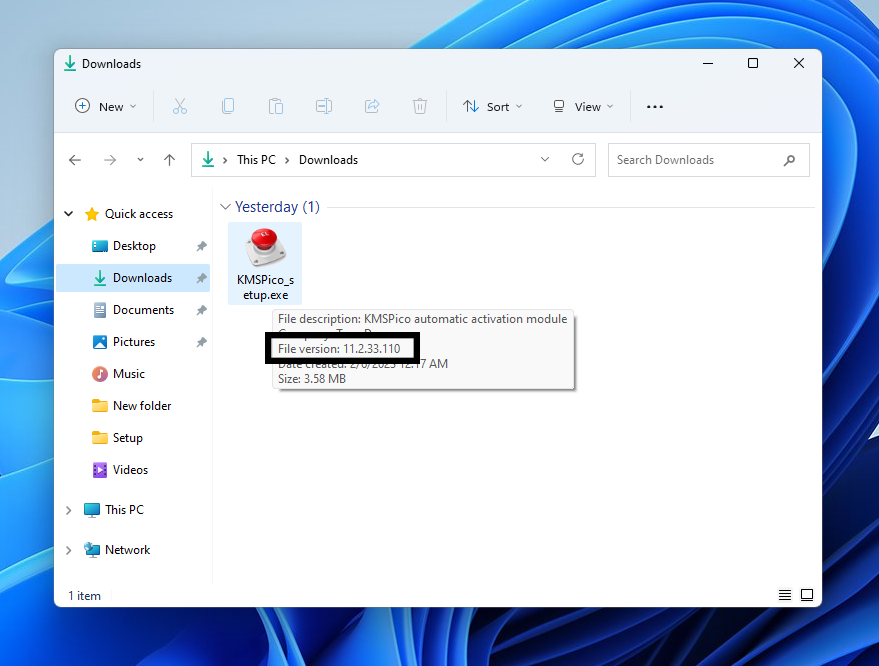Collapse the Quick access tree
Viewport: 879px width, 666px height.
(x=69, y=214)
